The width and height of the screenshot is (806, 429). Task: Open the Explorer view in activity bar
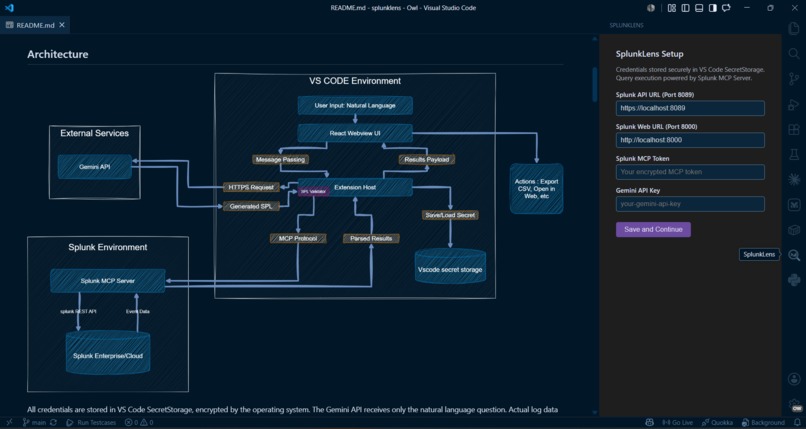click(794, 28)
